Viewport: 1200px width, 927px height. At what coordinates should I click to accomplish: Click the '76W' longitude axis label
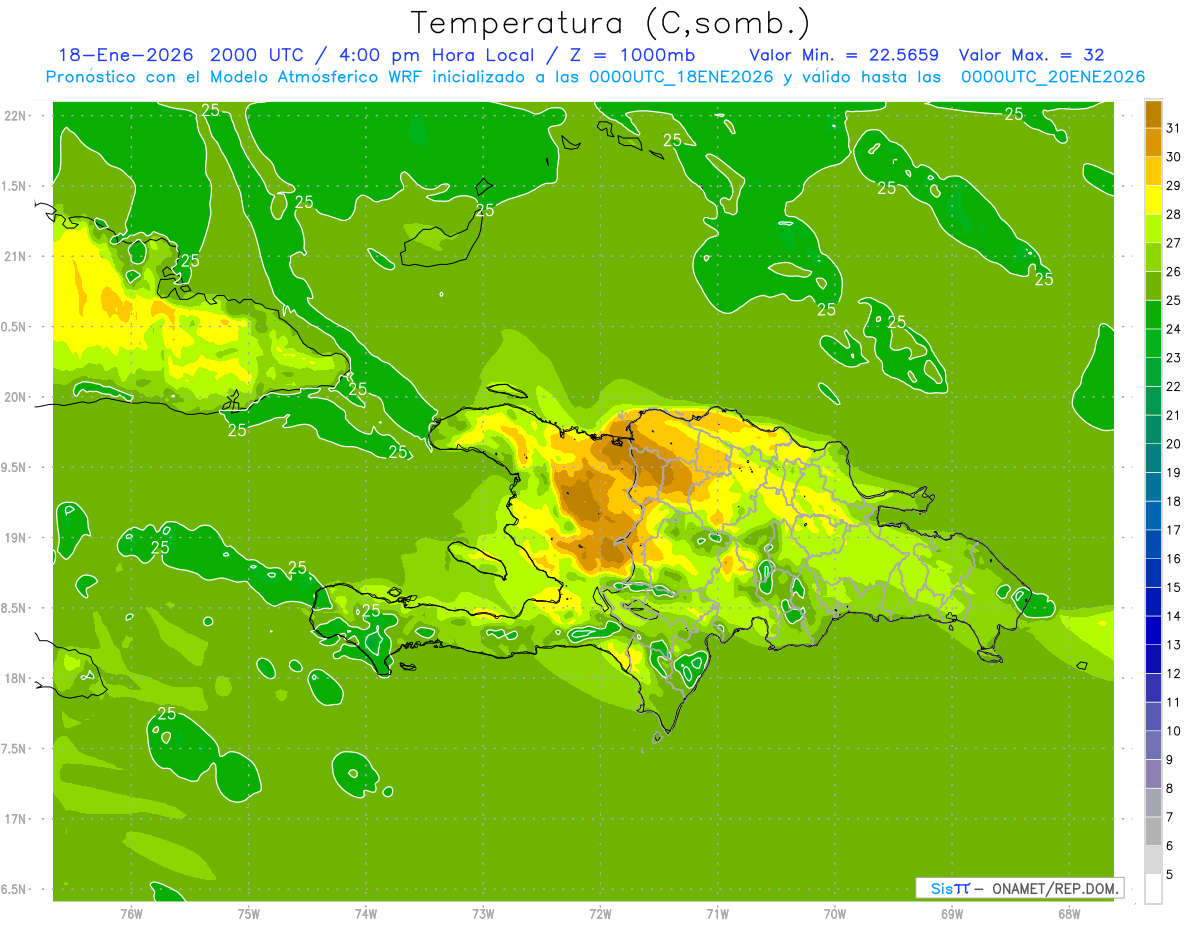pyautogui.click(x=131, y=914)
